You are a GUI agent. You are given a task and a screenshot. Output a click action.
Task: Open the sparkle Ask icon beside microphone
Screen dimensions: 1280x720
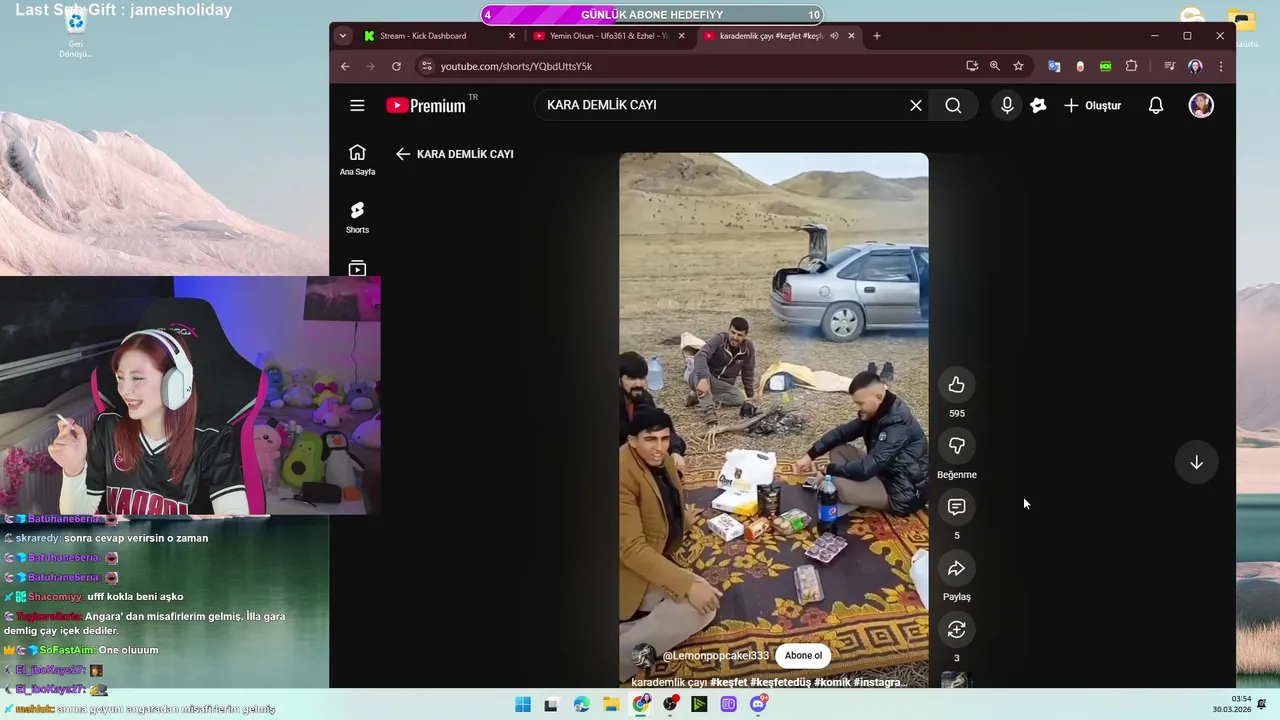pyautogui.click(x=1038, y=105)
